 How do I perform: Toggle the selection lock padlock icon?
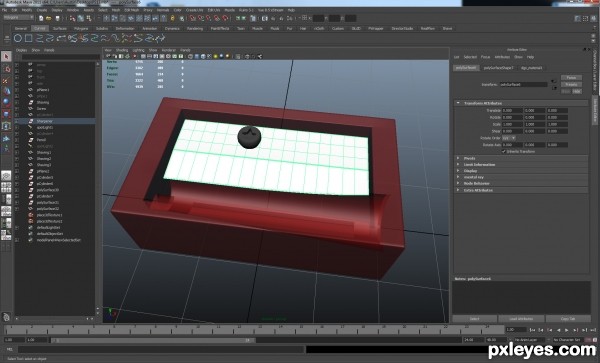tap(173, 18)
